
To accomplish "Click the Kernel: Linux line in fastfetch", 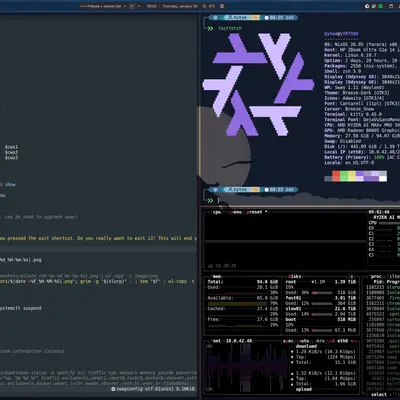I will 351,55.
